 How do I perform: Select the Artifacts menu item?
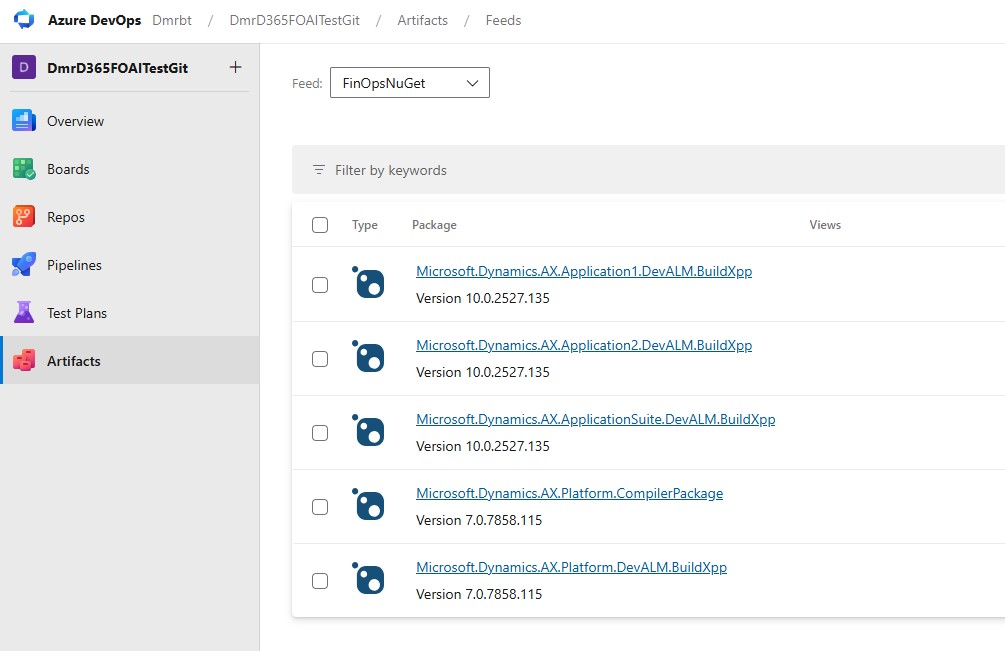(129, 361)
